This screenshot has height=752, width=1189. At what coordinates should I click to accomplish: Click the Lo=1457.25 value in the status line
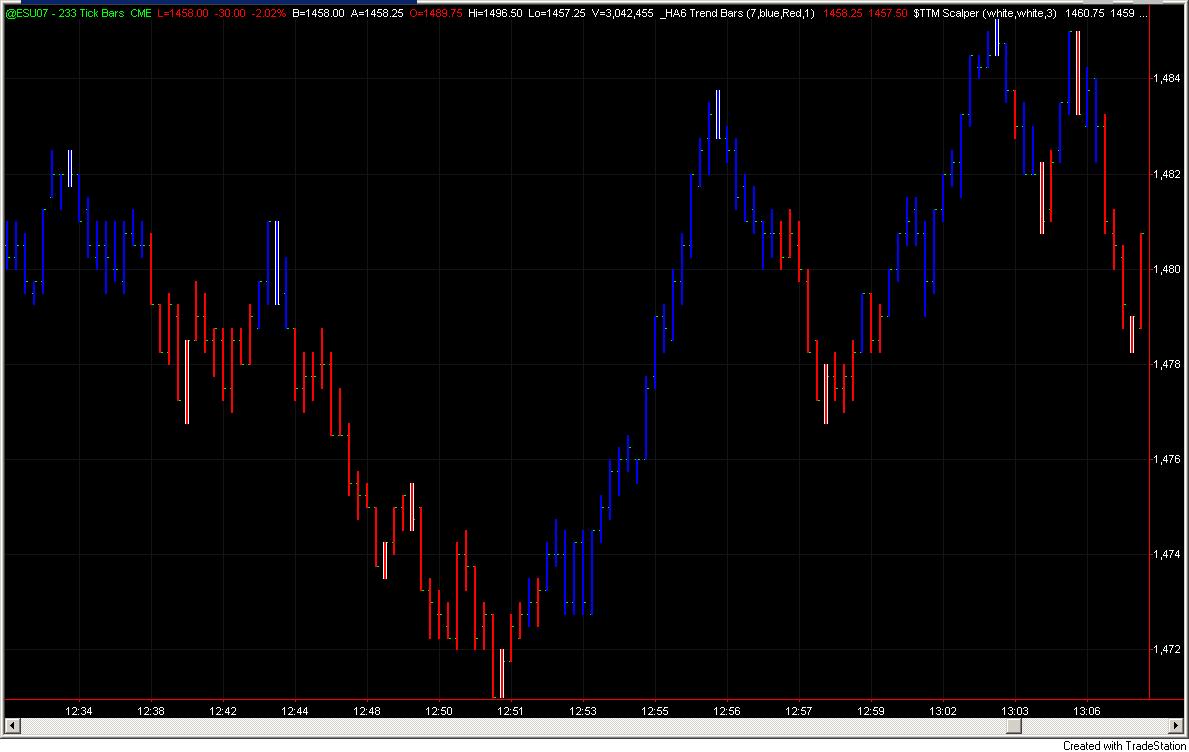557,14
